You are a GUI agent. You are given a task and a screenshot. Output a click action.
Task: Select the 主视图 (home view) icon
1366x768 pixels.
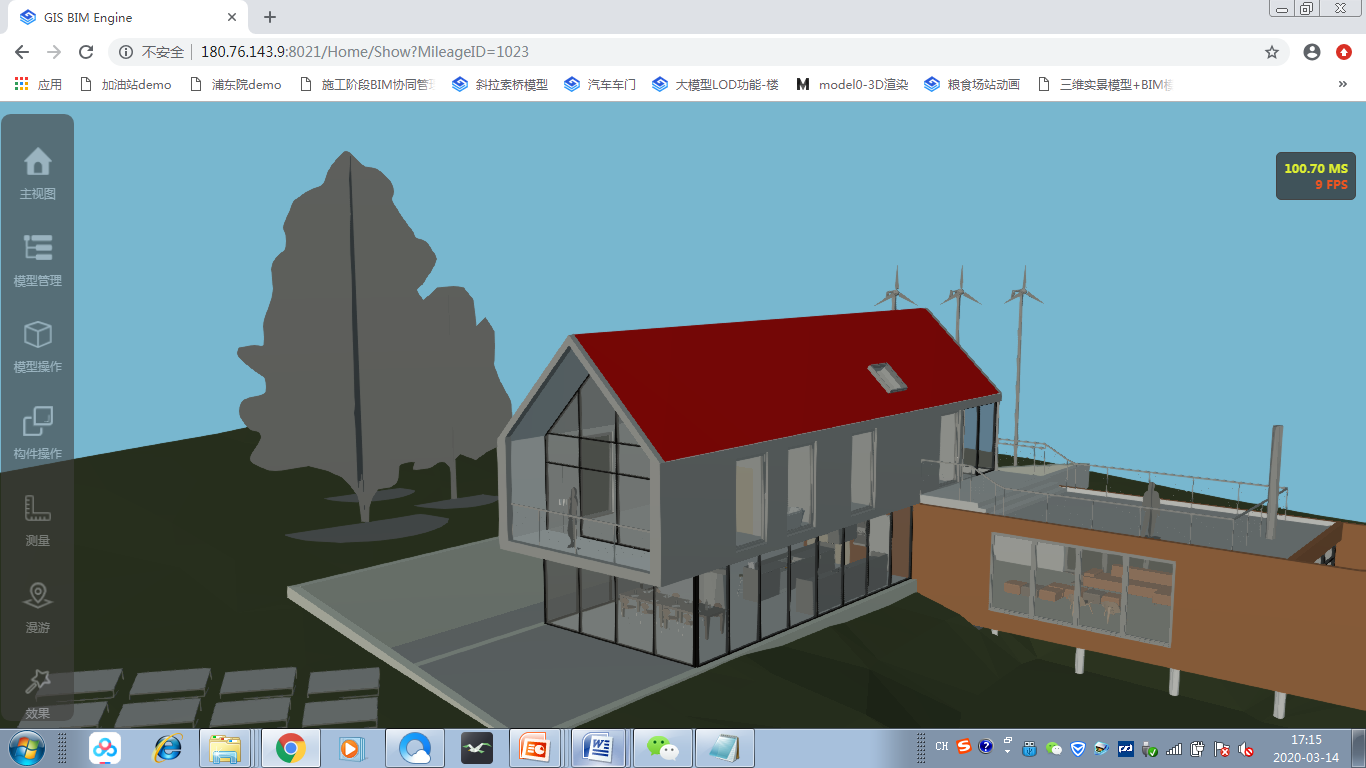click(37, 170)
